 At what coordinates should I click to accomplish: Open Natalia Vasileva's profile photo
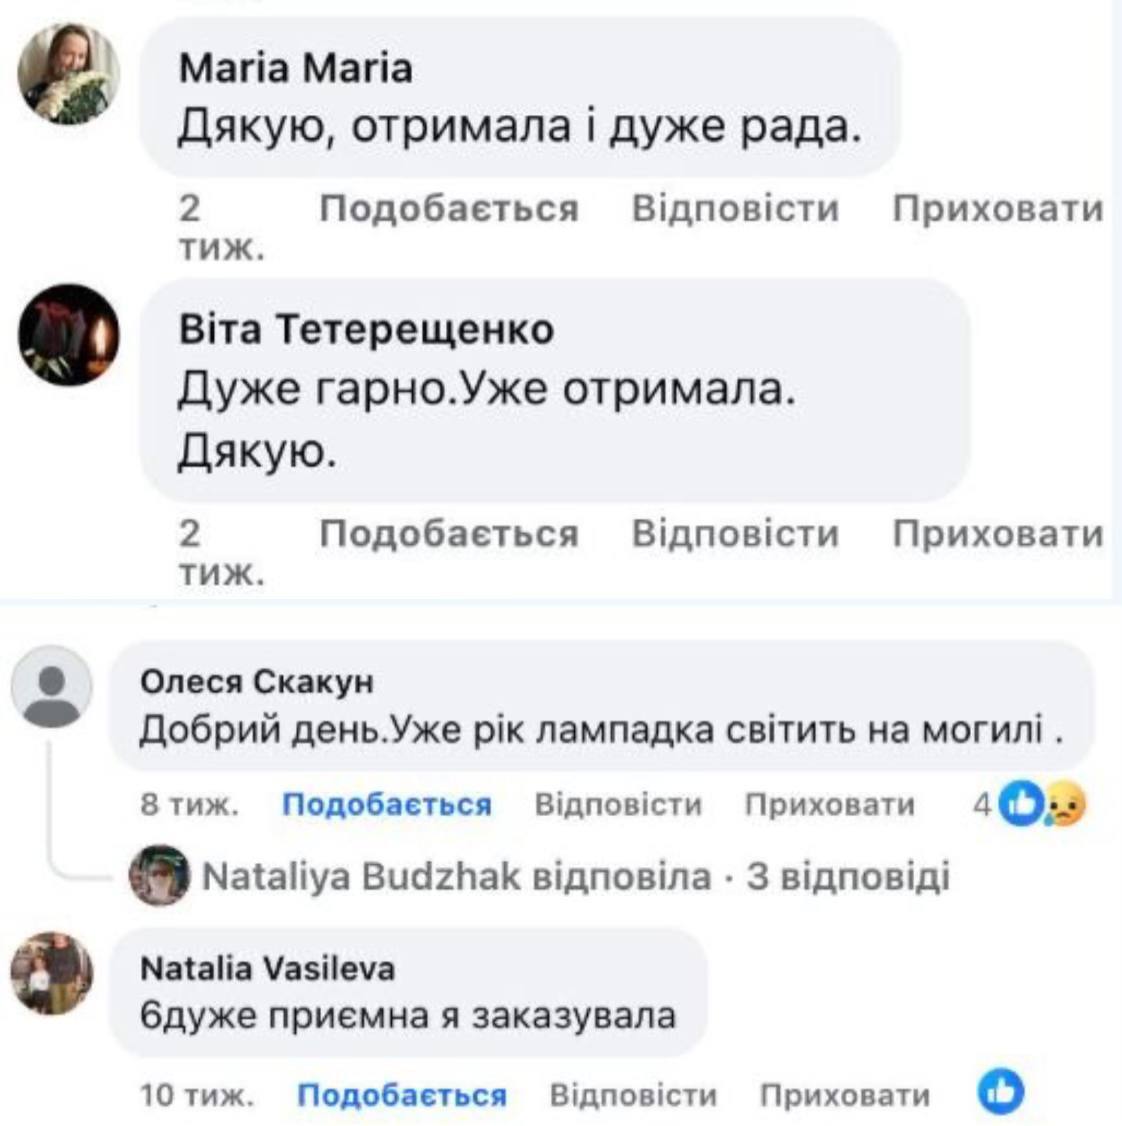coord(51,971)
